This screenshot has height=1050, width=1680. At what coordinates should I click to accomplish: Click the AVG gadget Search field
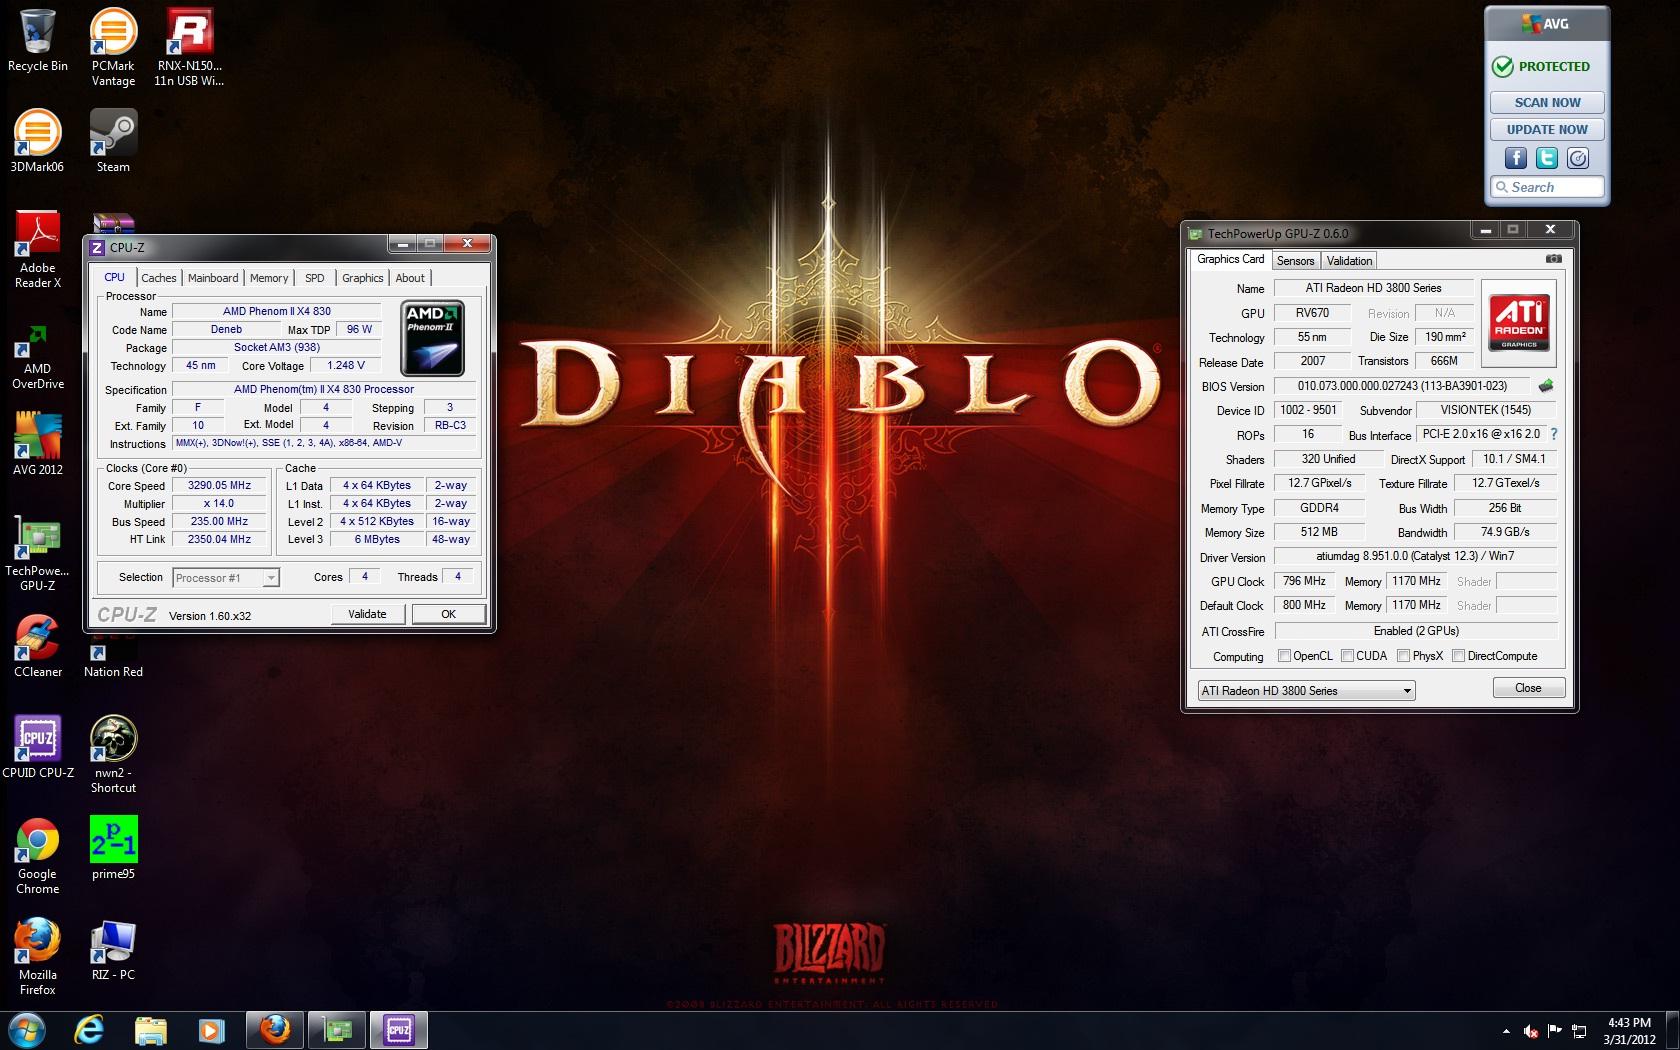[x=1547, y=187]
